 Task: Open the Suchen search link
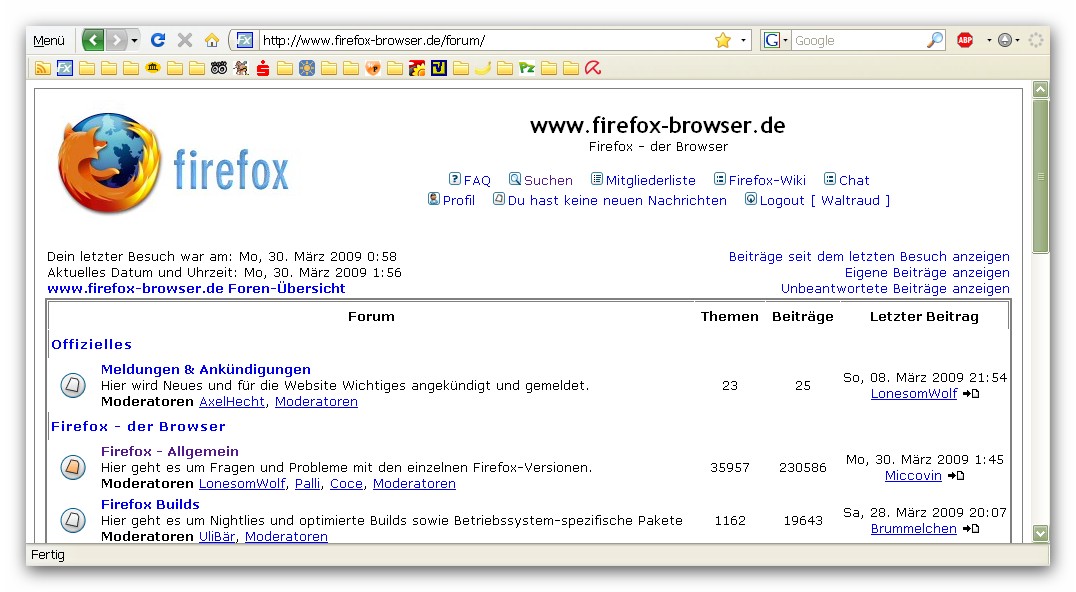click(x=541, y=180)
